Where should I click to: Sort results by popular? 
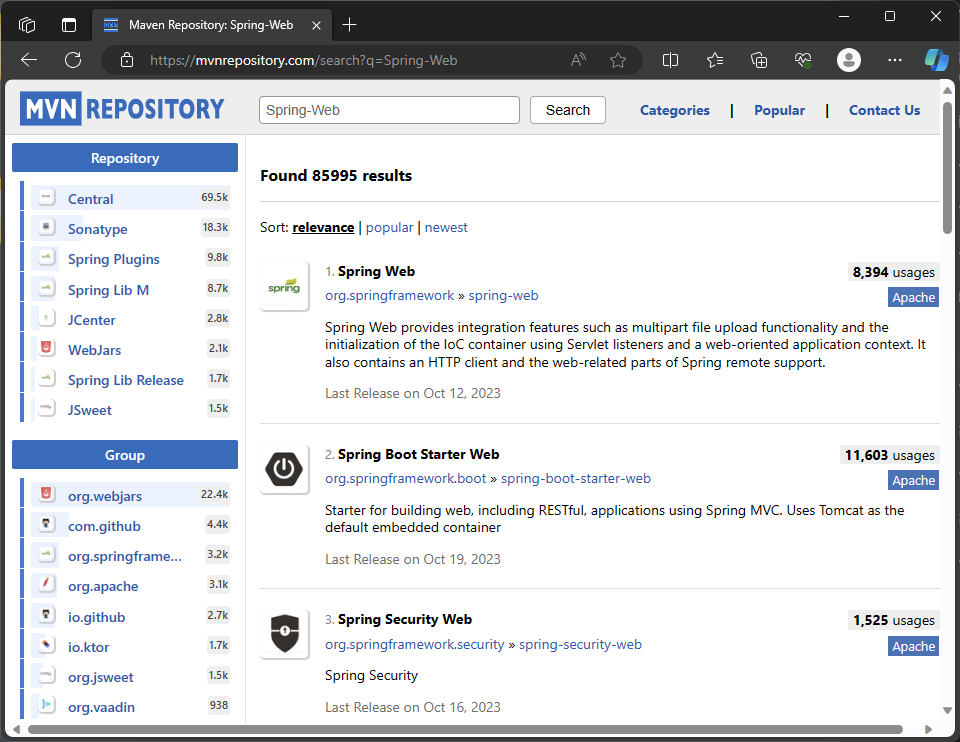[389, 227]
